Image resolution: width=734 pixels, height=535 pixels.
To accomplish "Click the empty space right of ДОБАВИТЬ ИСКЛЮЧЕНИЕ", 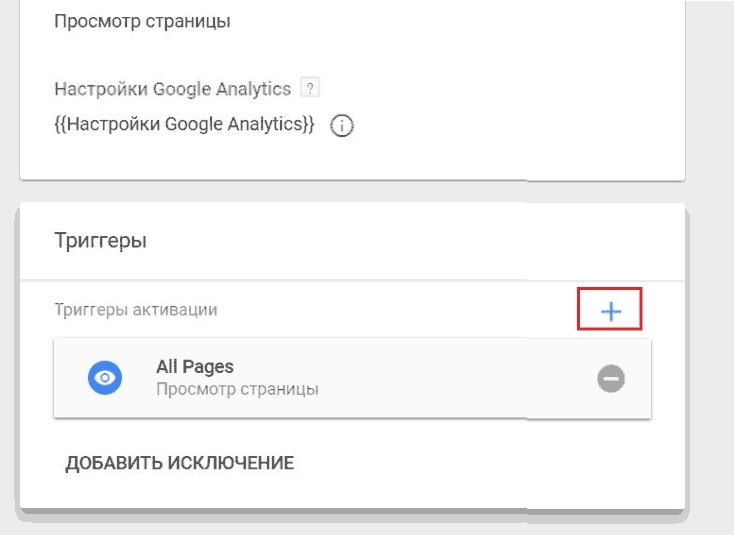I will [x=468, y=463].
